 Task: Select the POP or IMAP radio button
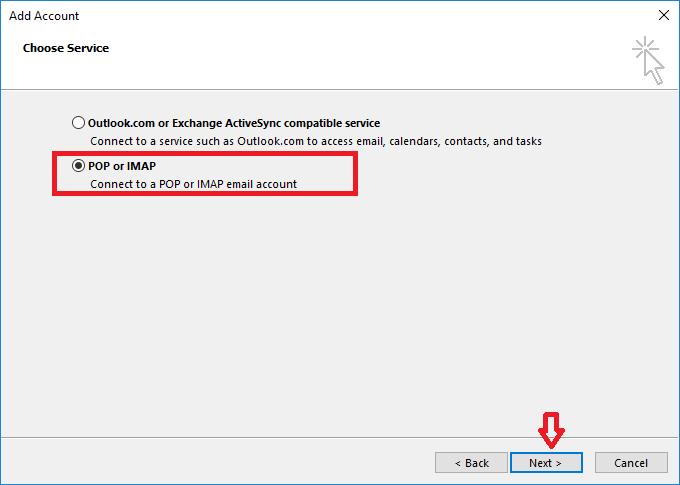click(79, 165)
